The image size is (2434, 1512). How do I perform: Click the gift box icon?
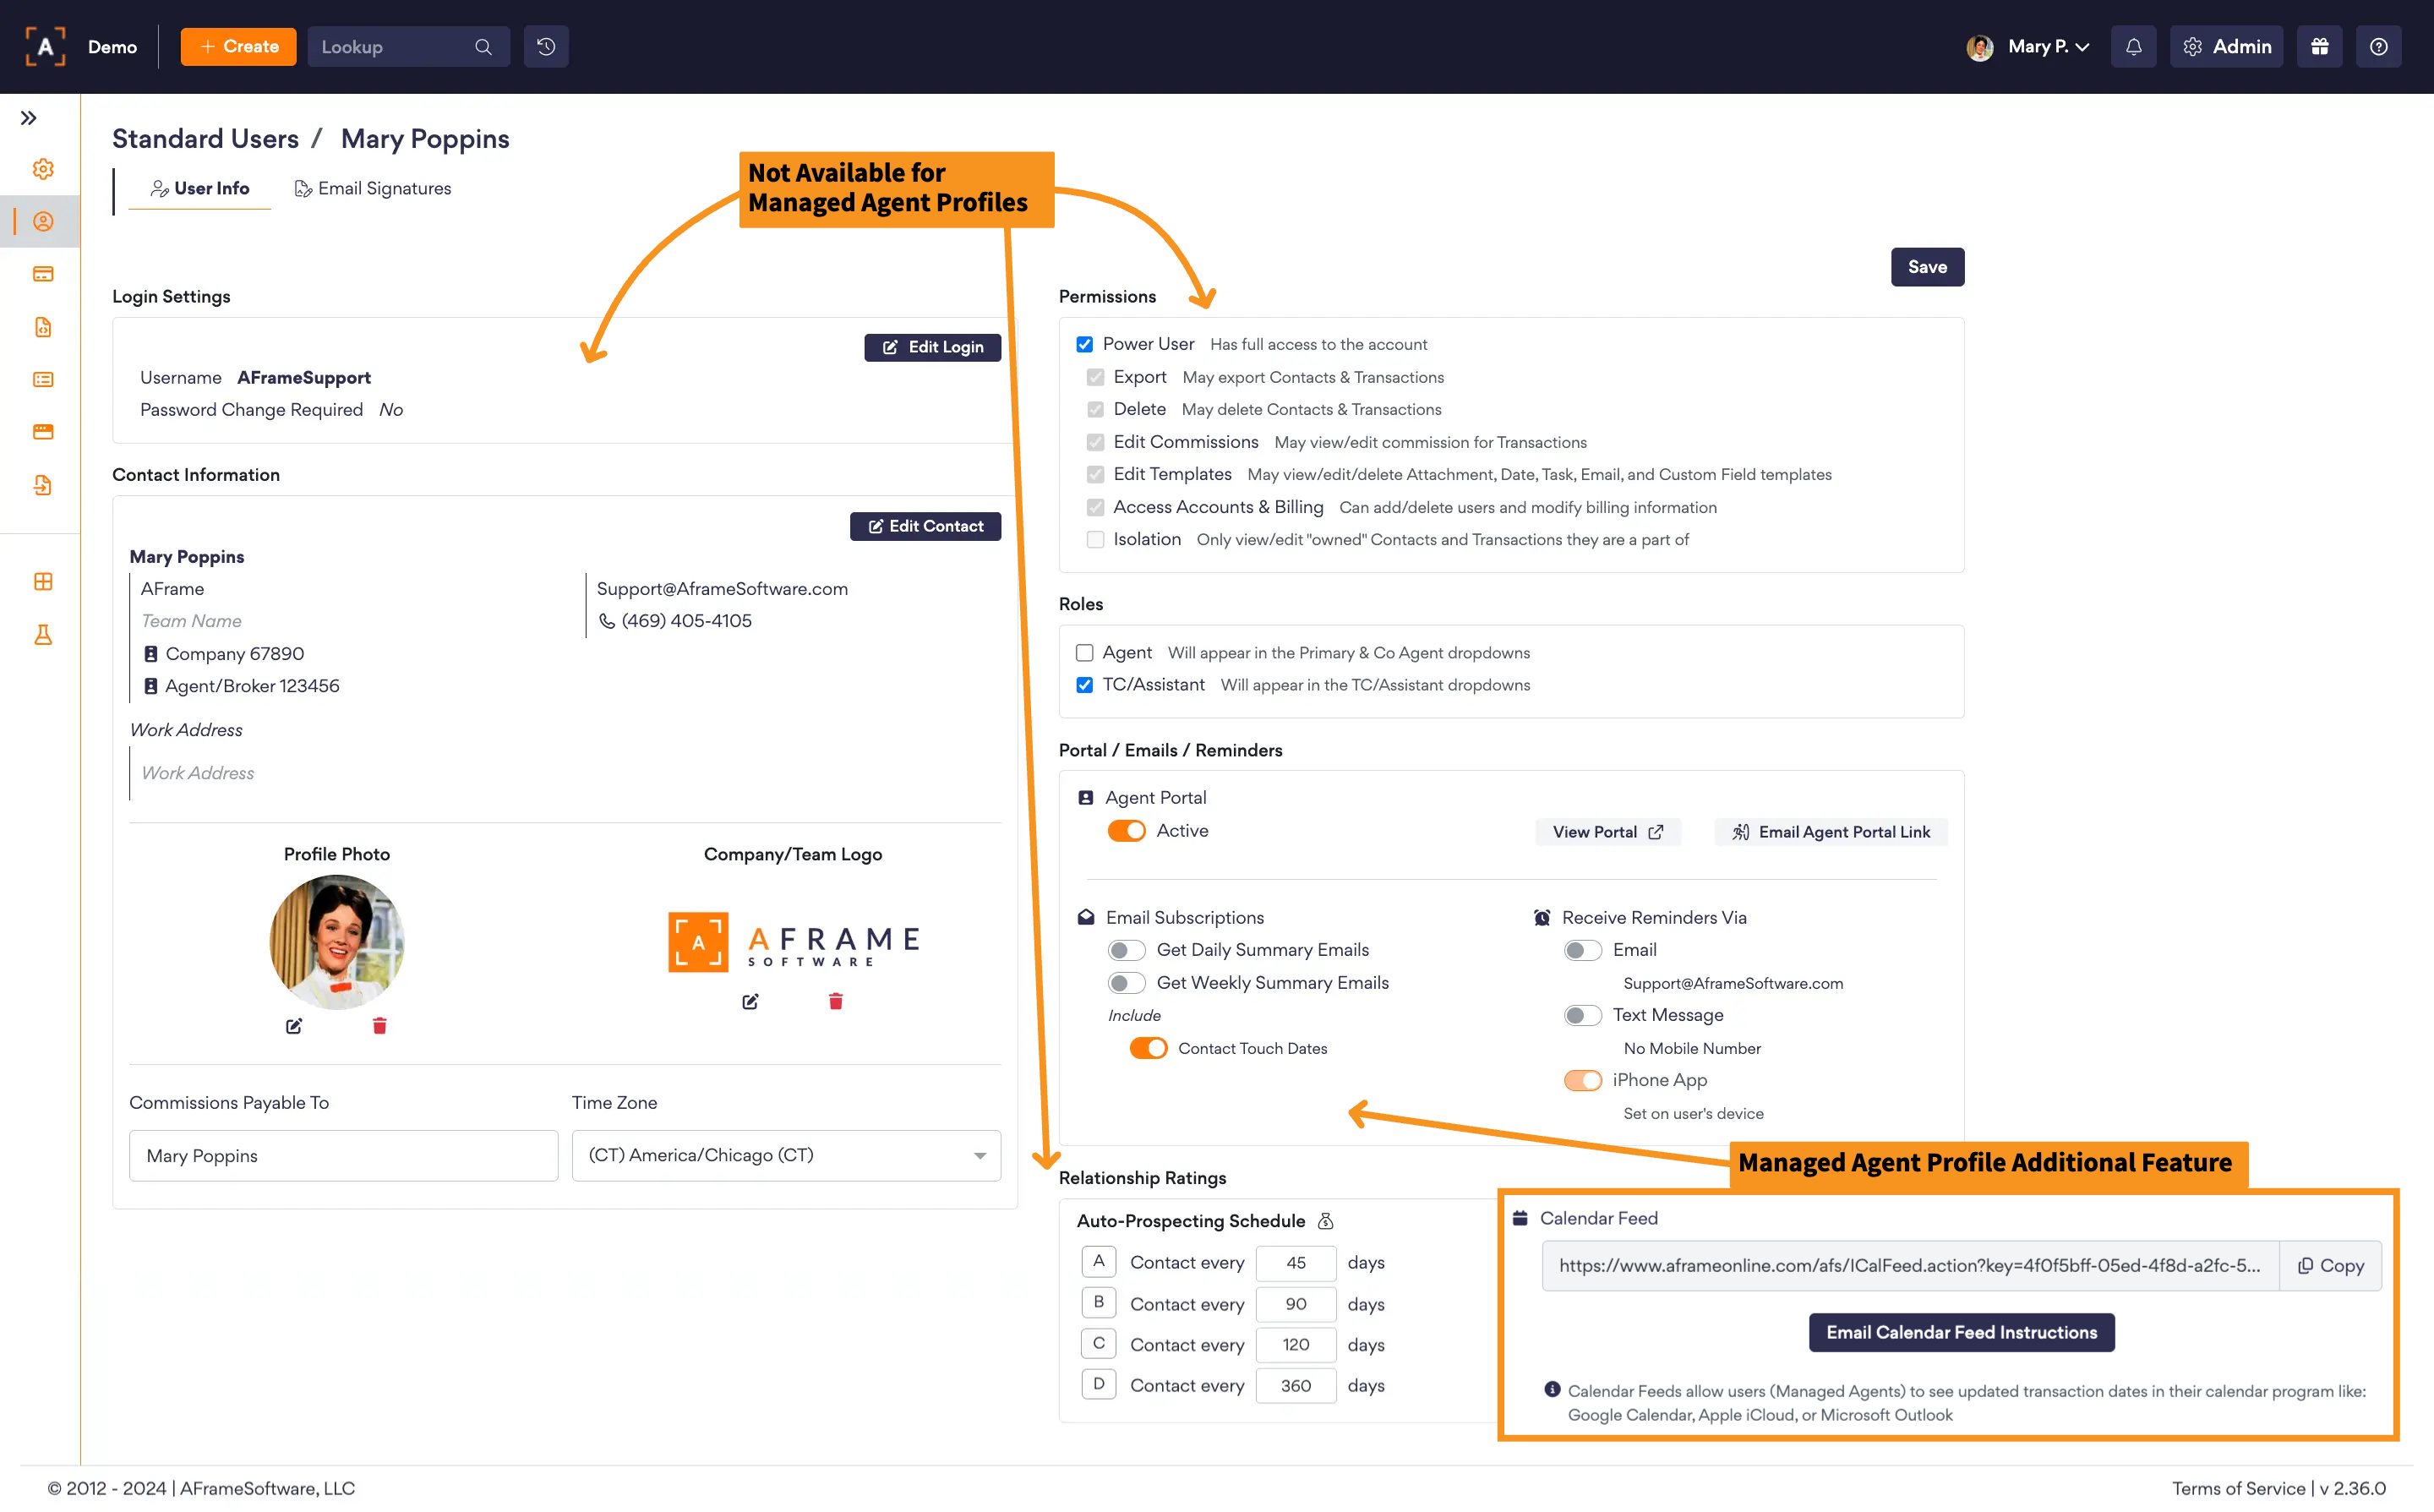coord(2319,47)
